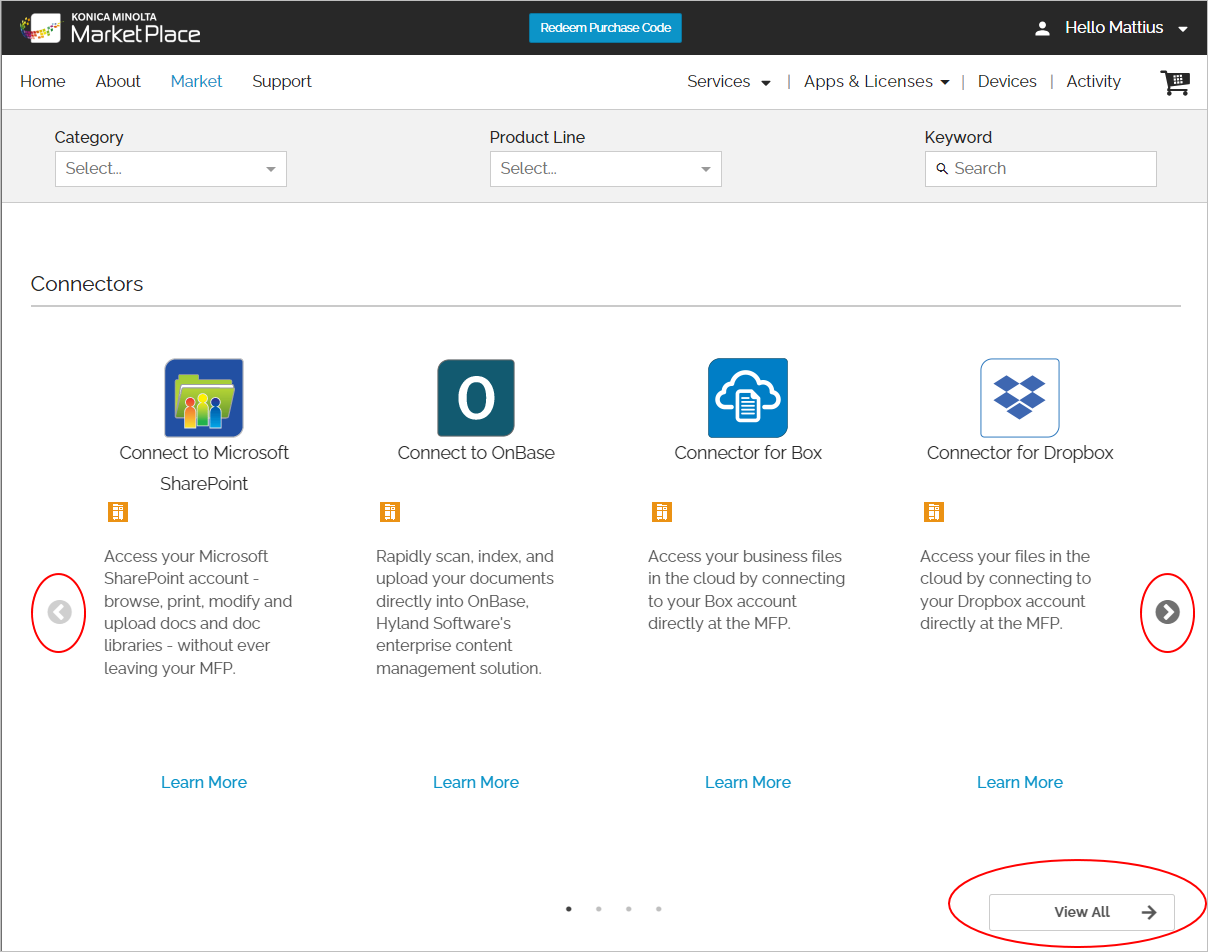The height and width of the screenshot is (952, 1208).
Task: Click the View All button
Action: coord(1082,912)
